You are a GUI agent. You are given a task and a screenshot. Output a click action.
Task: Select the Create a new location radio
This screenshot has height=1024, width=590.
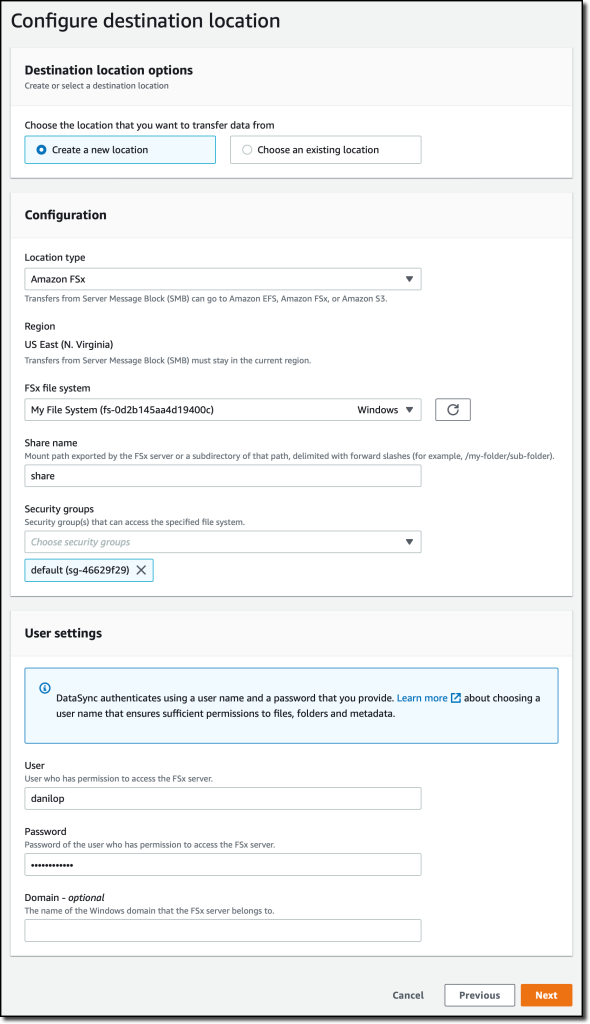[x=41, y=150]
